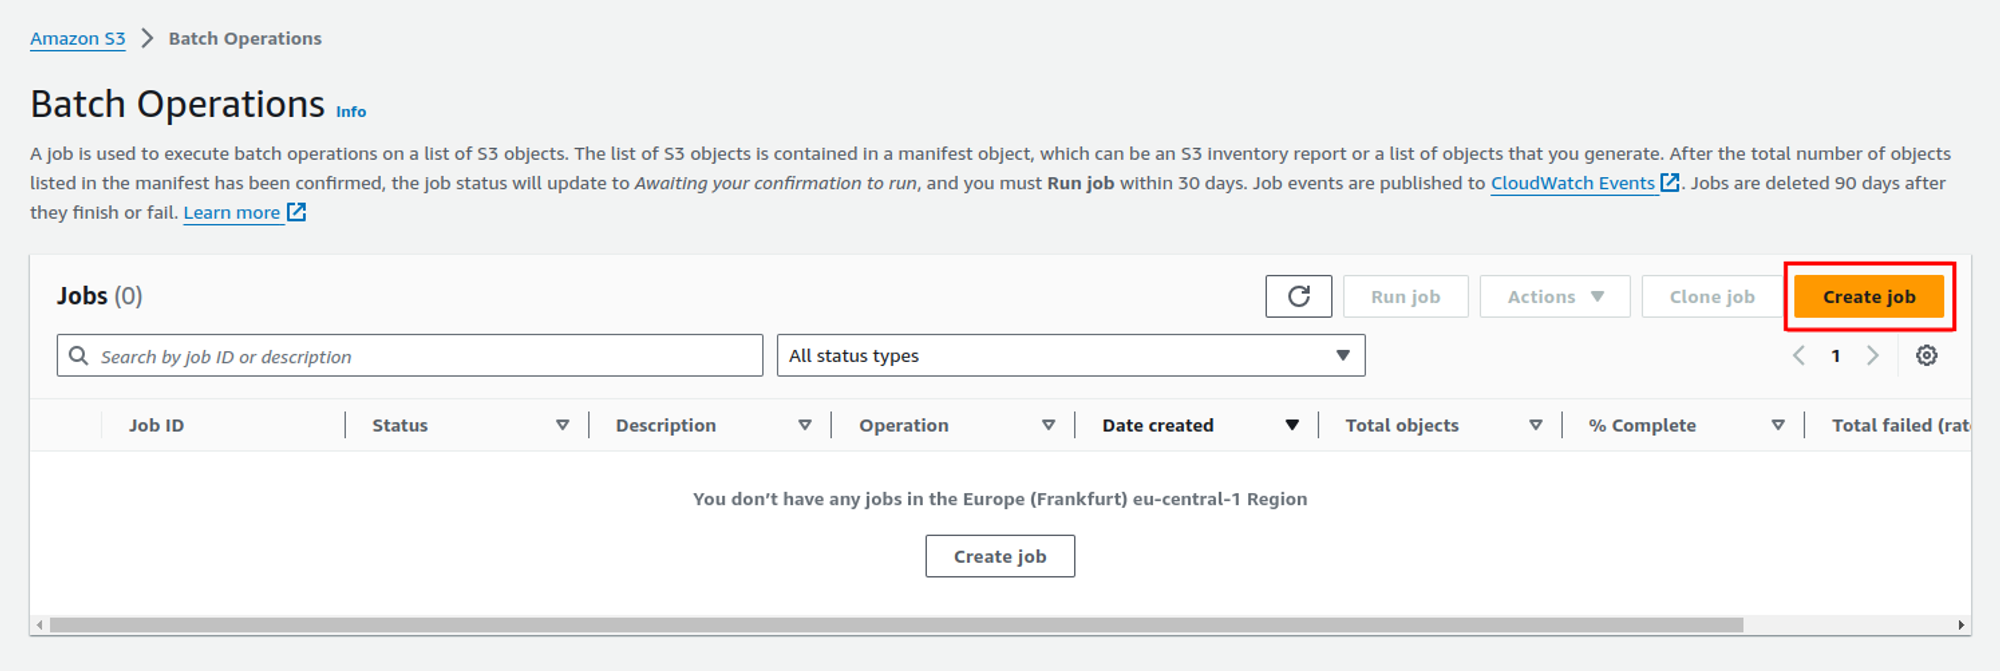Sort by Operation column arrow
The image size is (2000, 671).
pyautogui.click(x=1048, y=425)
